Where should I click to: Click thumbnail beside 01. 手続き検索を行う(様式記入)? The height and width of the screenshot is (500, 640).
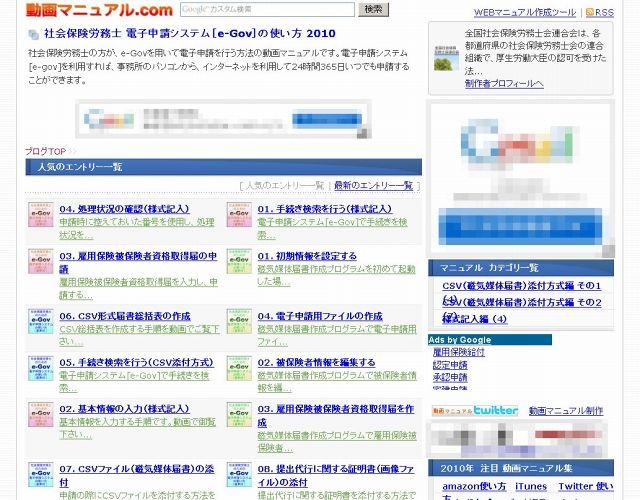(x=239, y=214)
